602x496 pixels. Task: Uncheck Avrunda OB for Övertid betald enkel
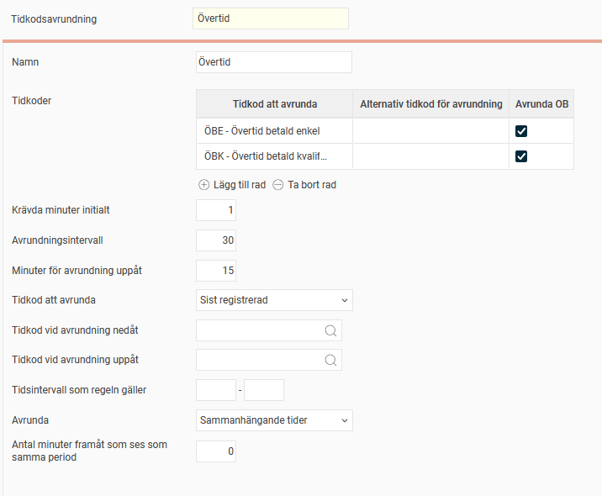[521, 131]
